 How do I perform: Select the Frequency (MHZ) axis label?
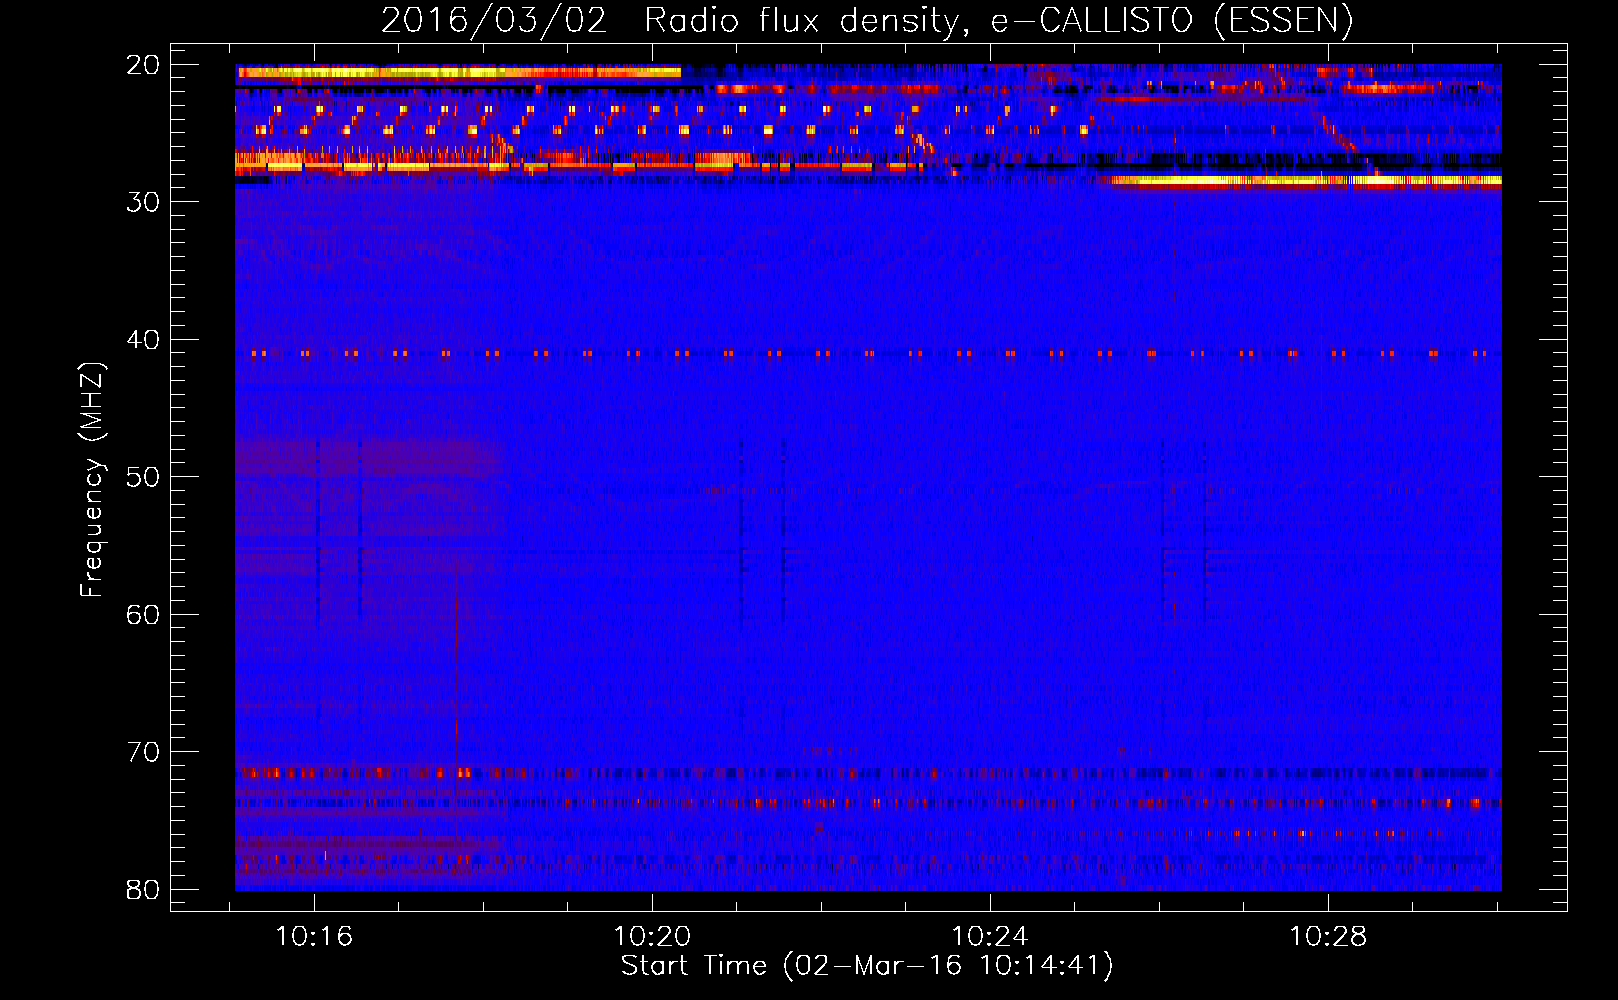click(x=92, y=480)
